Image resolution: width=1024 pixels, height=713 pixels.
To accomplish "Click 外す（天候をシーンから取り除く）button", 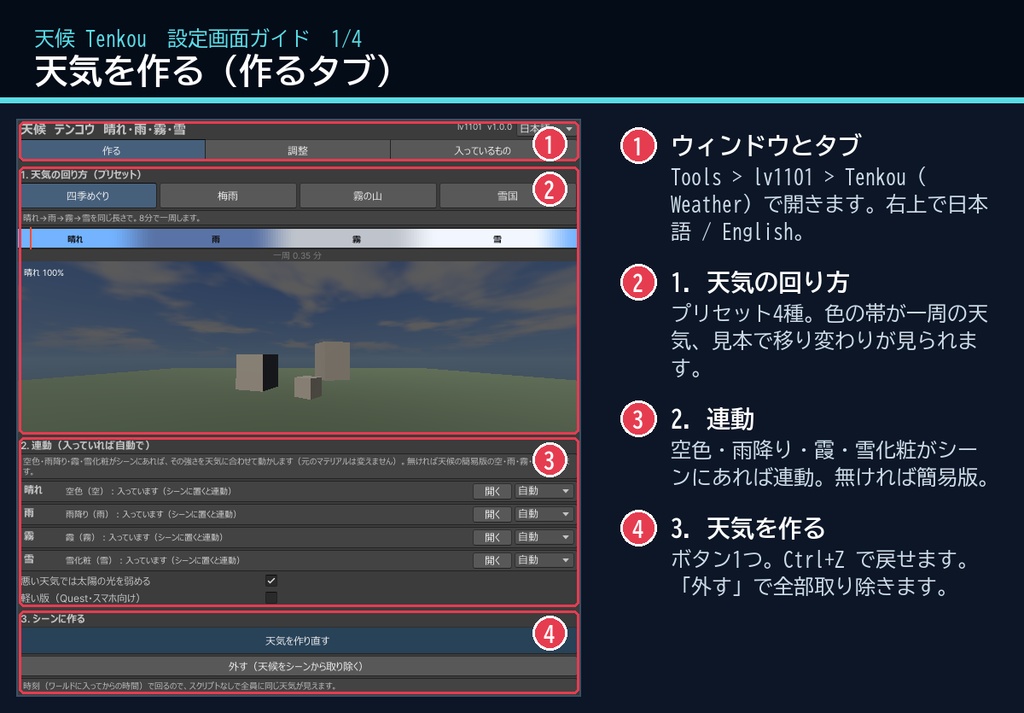I will 298,666.
